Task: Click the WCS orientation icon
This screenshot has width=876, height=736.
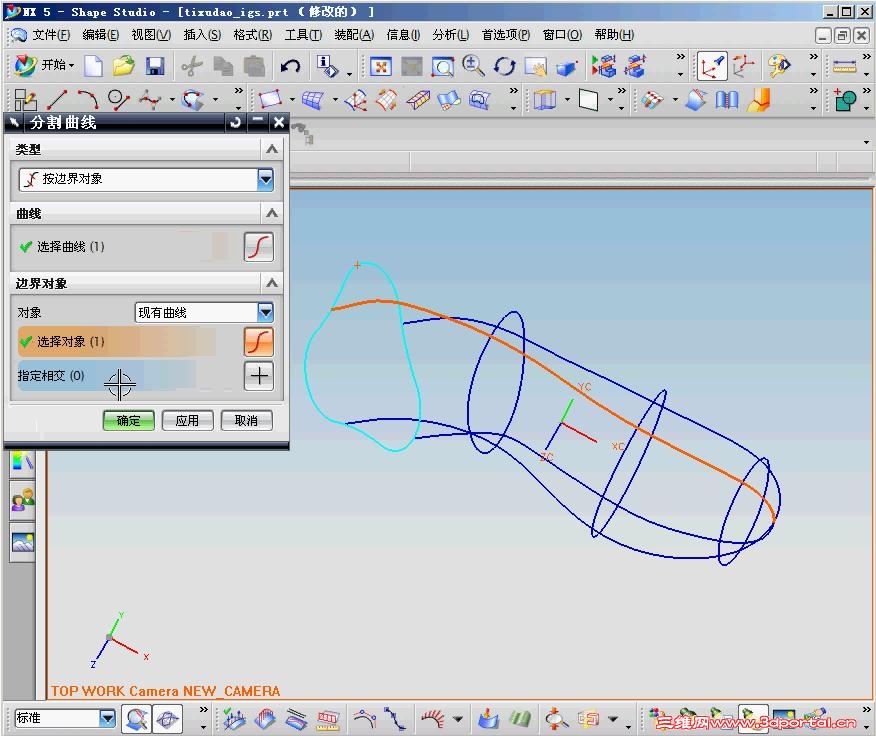Action: (712, 67)
